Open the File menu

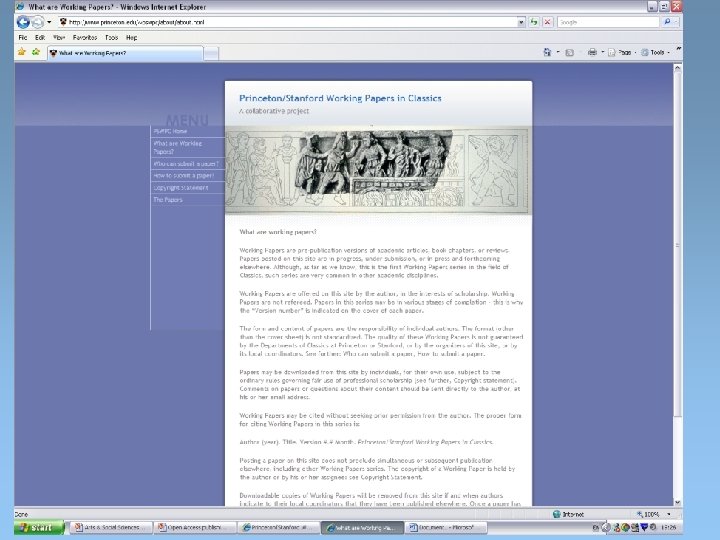pyautogui.click(x=22, y=38)
